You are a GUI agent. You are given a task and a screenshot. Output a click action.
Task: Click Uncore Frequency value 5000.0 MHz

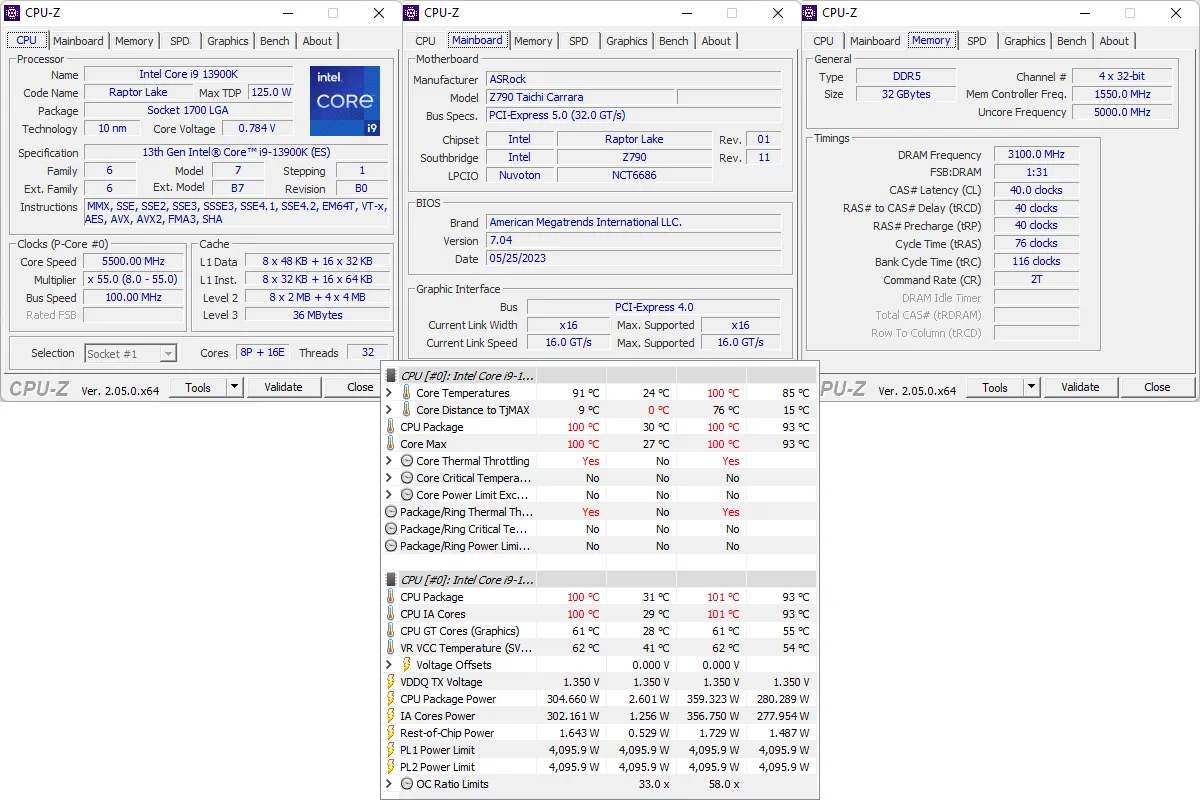pyautogui.click(x=1122, y=112)
